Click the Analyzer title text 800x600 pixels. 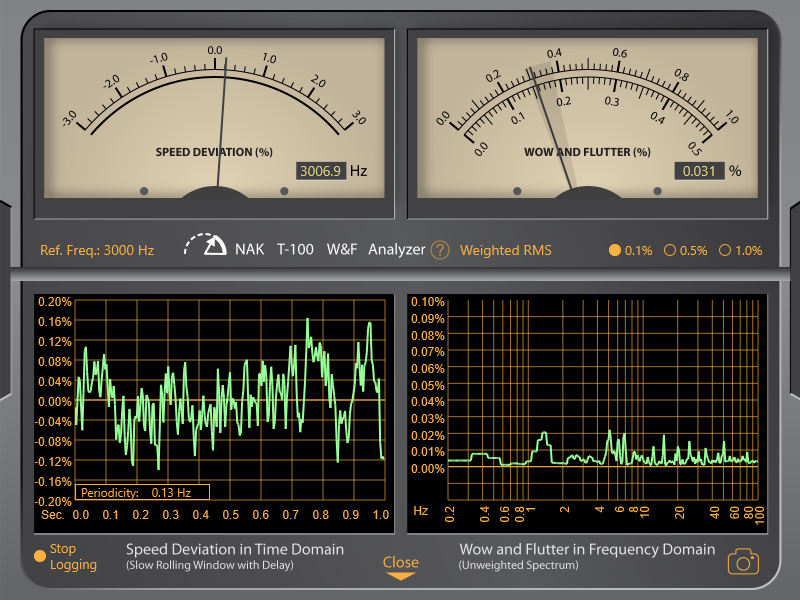(396, 249)
